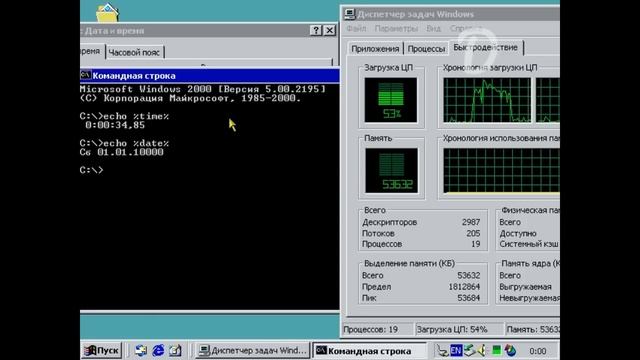The width and height of the screenshot is (640, 360).
Task: Select the Быстродействие tab
Action: (x=485, y=47)
